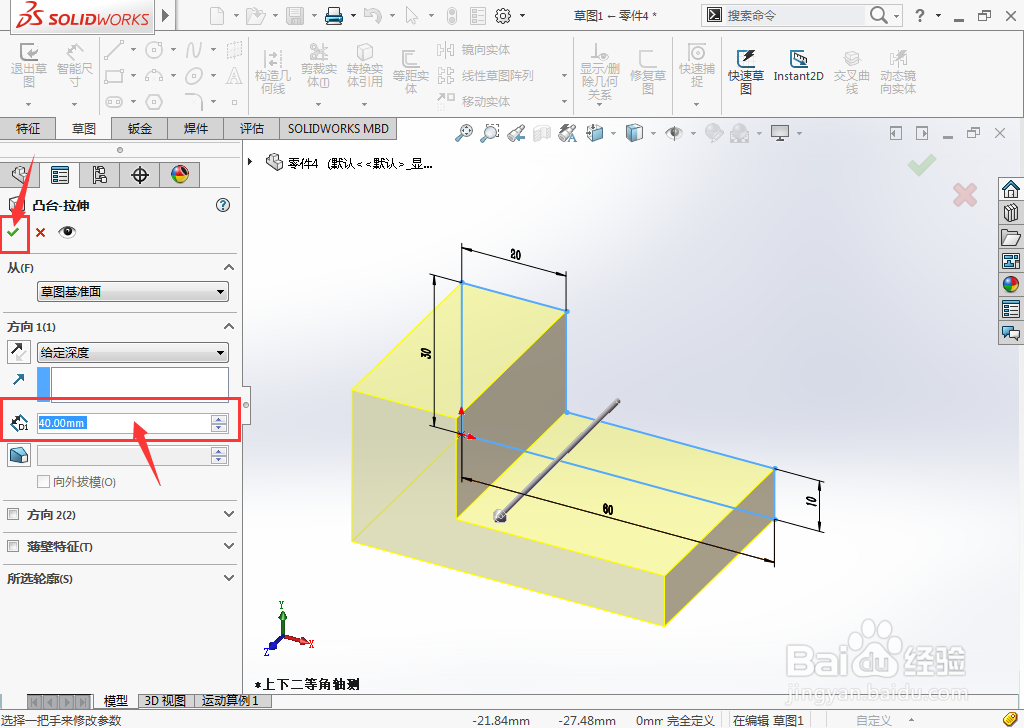Click the draft on/off icon
1024x728 pixels.
(x=19, y=454)
